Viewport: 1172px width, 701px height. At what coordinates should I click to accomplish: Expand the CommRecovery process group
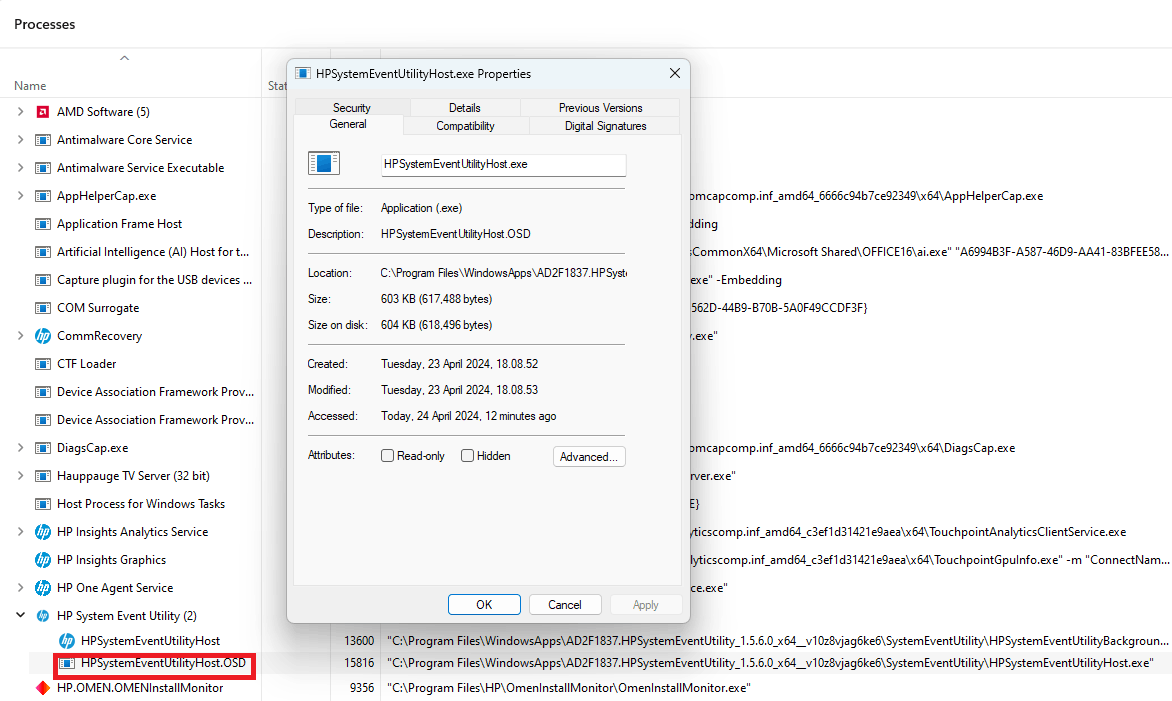point(20,336)
